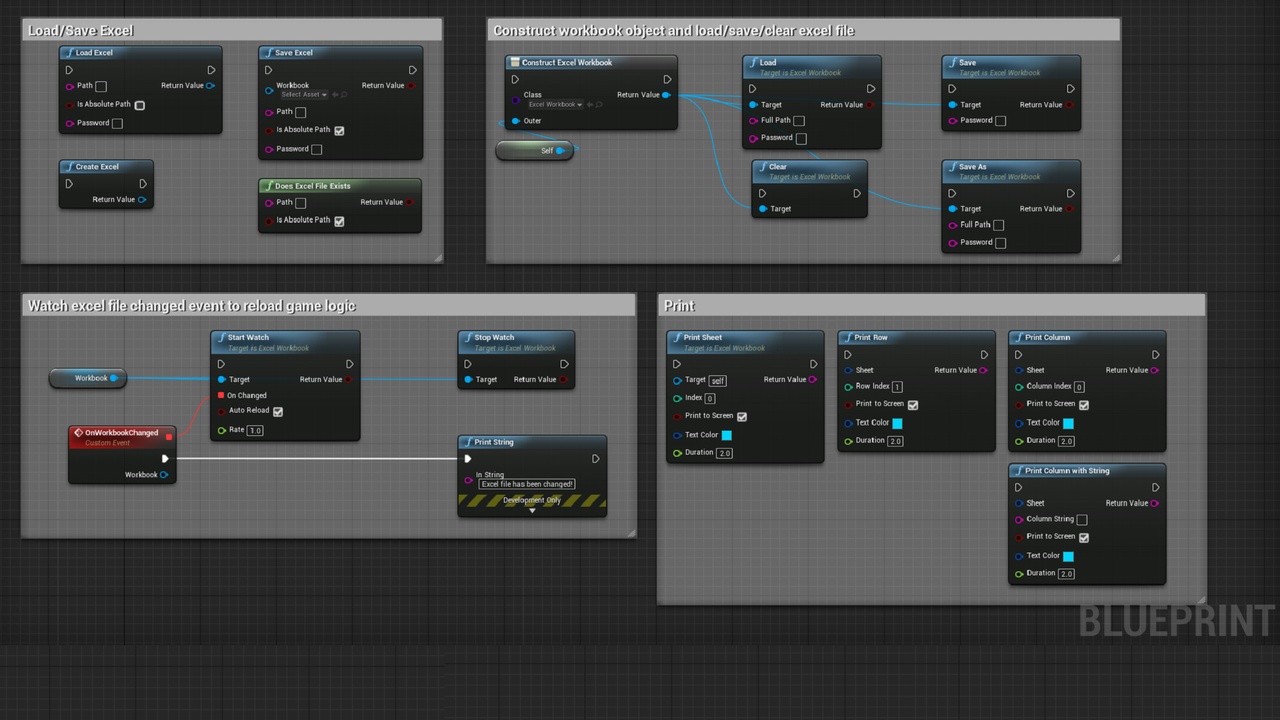Disable Print to Screen on Print Sheet
Screen dimensions: 1280x720
coord(741,416)
